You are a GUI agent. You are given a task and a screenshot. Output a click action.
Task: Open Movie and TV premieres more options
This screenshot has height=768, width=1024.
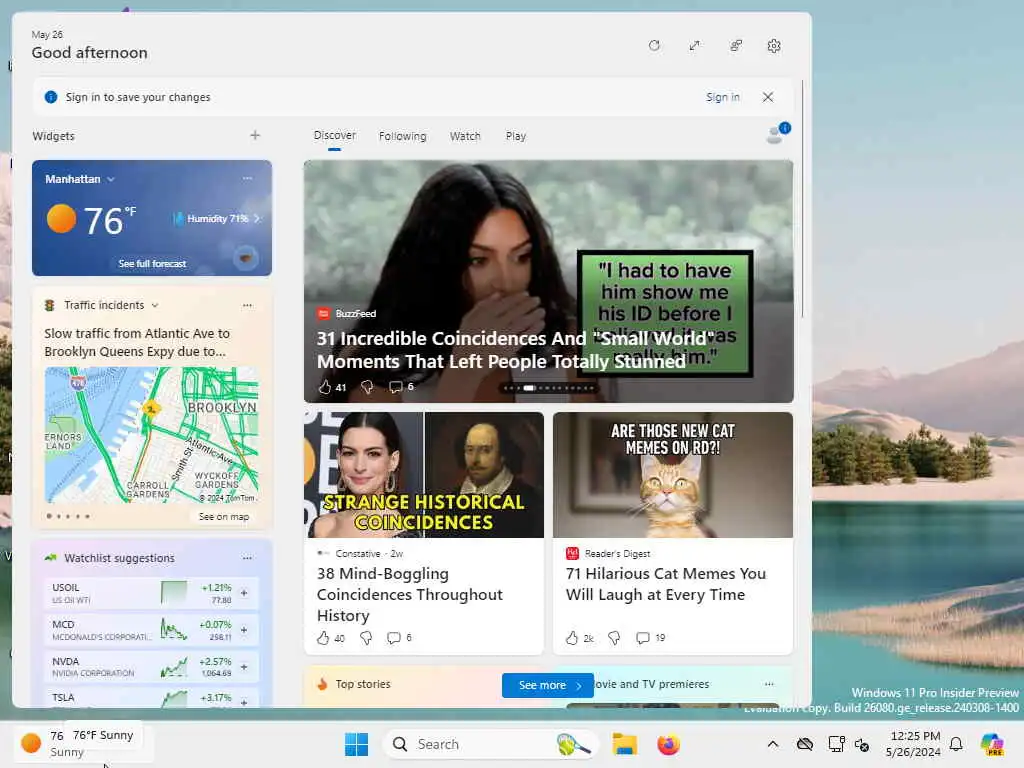[x=769, y=684]
